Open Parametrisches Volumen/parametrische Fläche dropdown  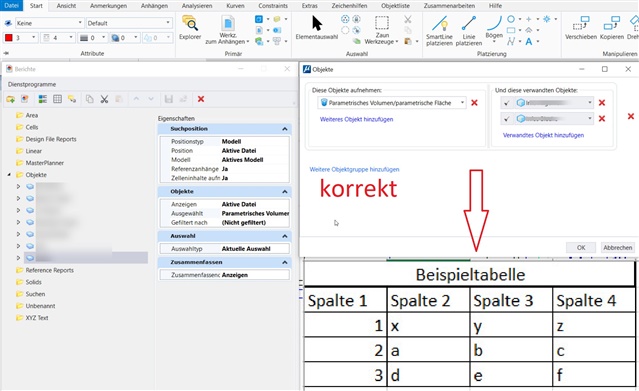(x=392, y=103)
